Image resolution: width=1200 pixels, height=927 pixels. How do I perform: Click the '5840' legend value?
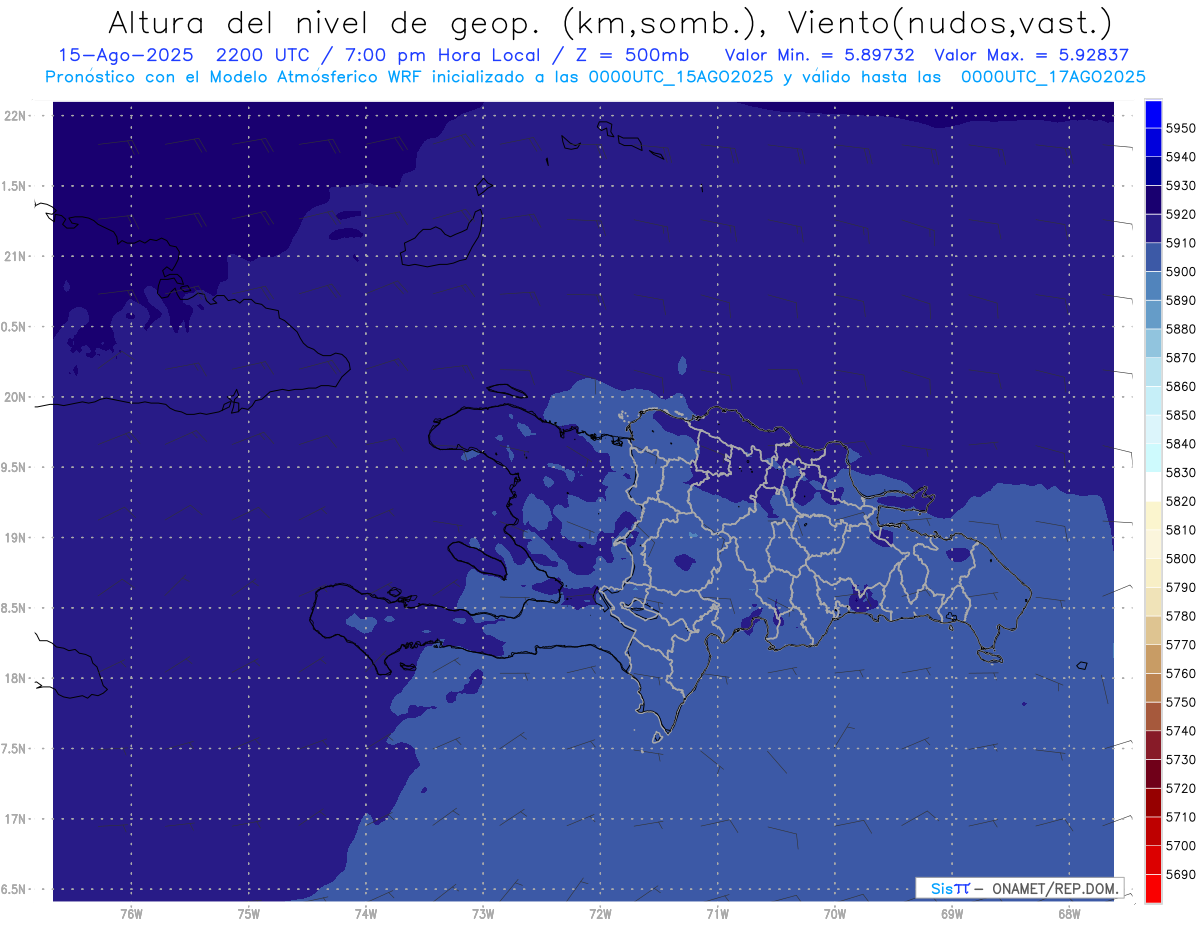tap(1180, 444)
